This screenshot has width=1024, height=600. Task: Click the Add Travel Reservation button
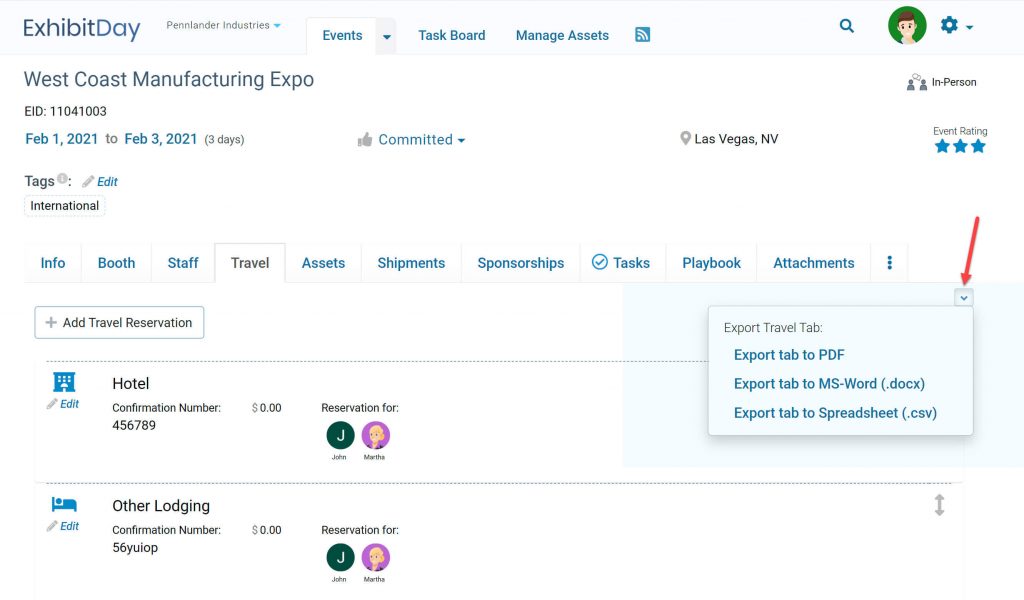pos(118,322)
